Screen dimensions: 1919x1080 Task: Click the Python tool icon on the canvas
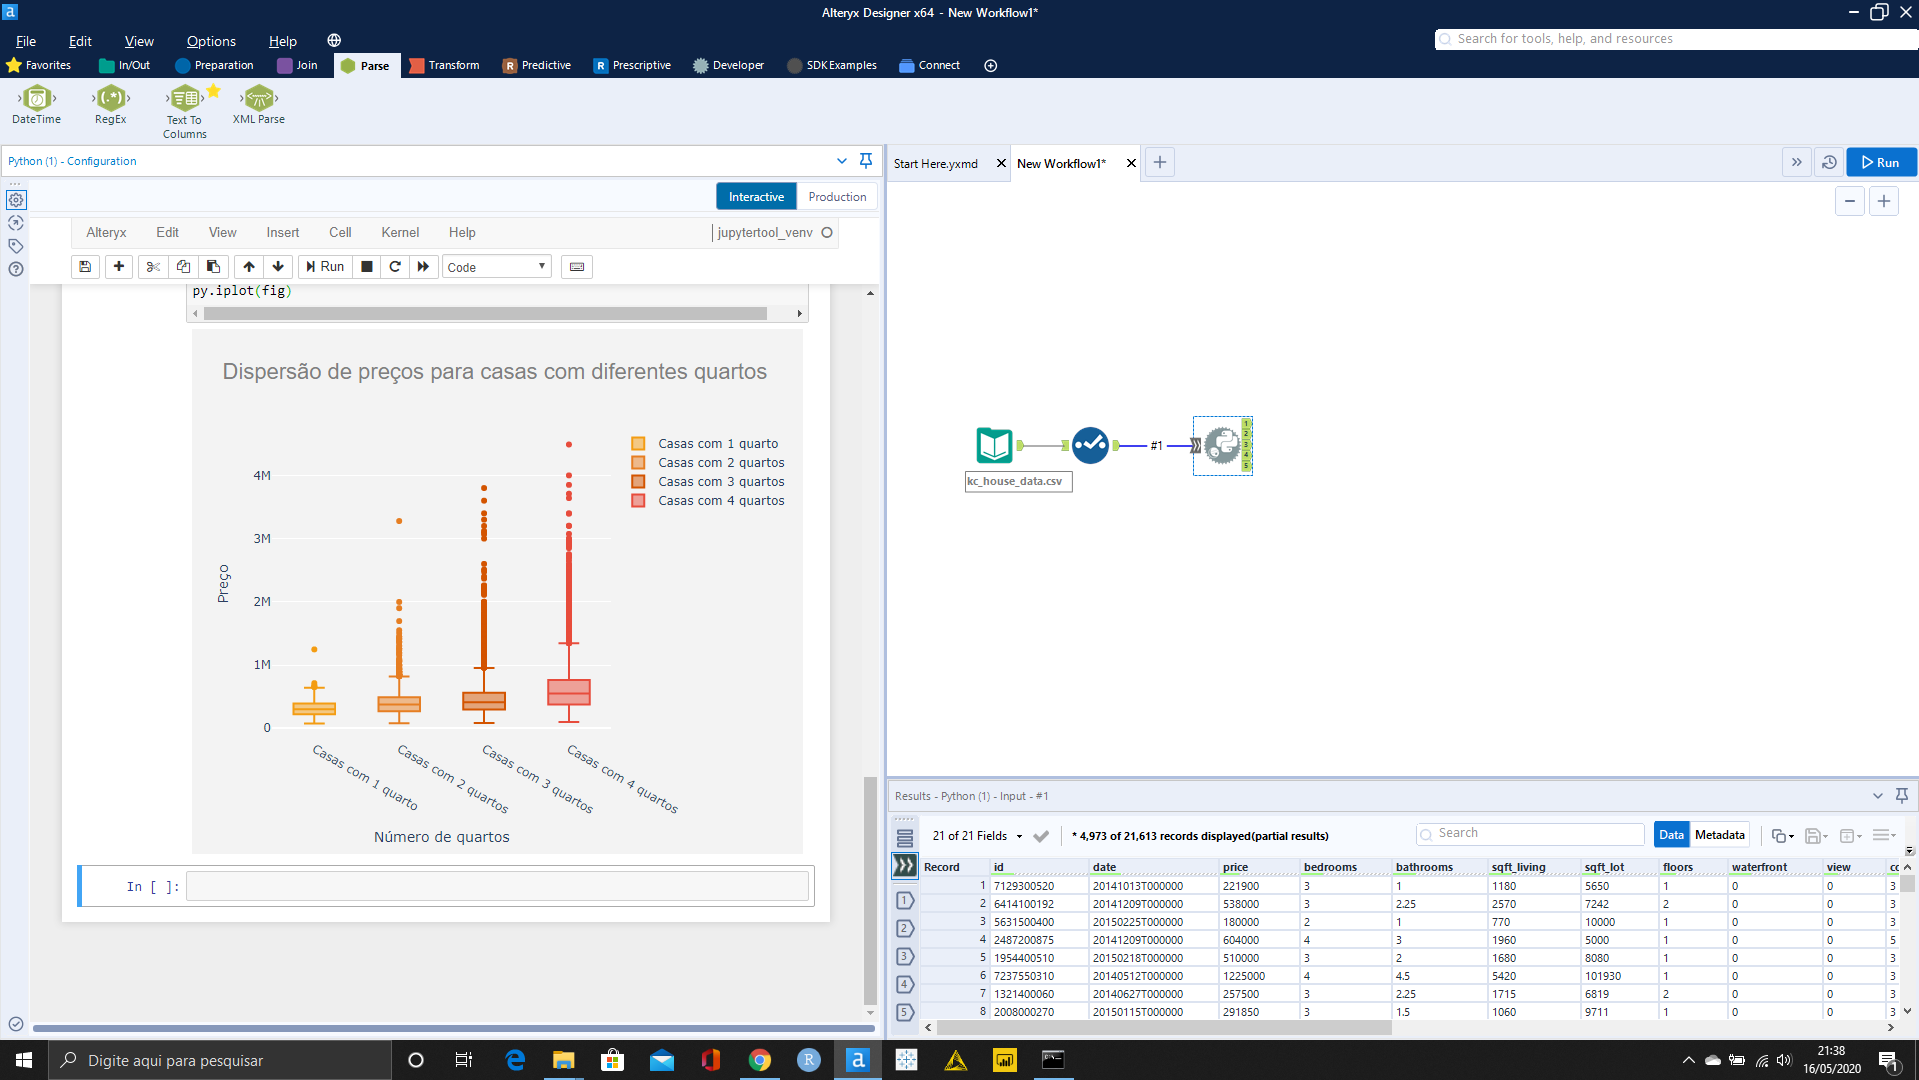click(x=1222, y=446)
